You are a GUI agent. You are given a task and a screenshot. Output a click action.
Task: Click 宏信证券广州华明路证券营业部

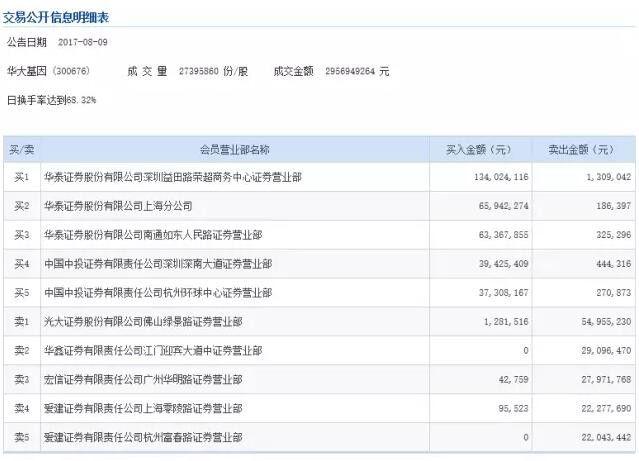click(143, 379)
